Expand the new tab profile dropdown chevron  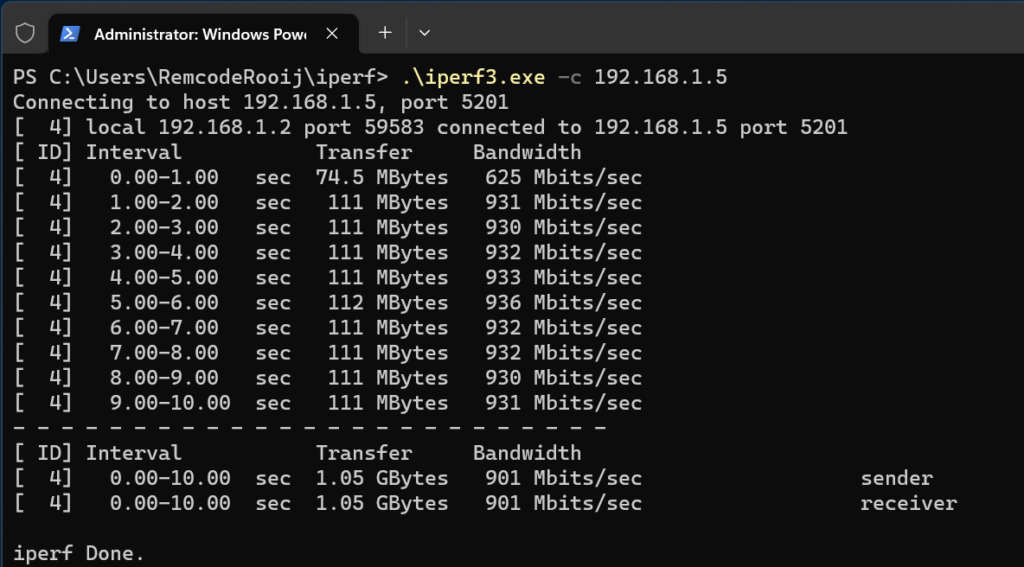pyautogui.click(x=424, y=33)
